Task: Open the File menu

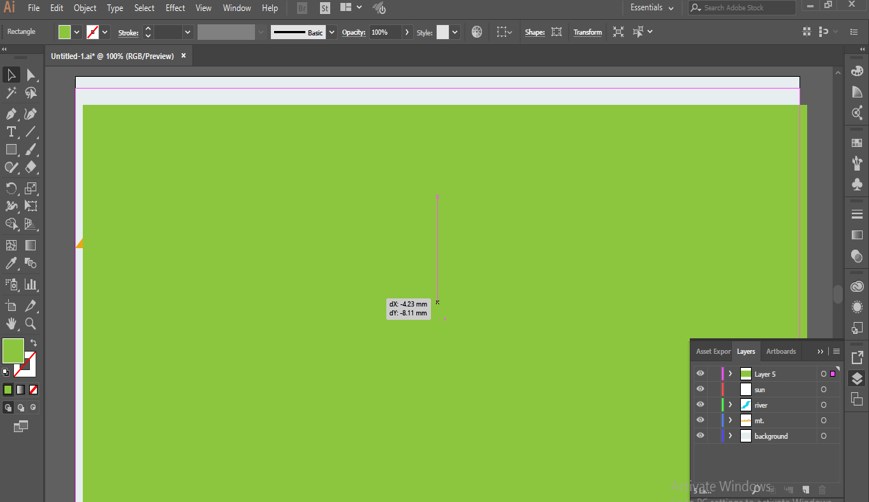Action: coord(33,8)
